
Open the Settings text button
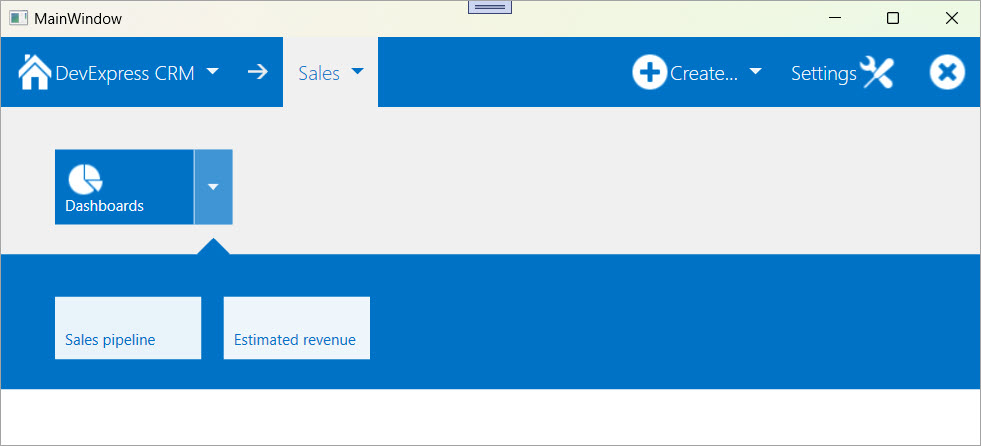823,73
